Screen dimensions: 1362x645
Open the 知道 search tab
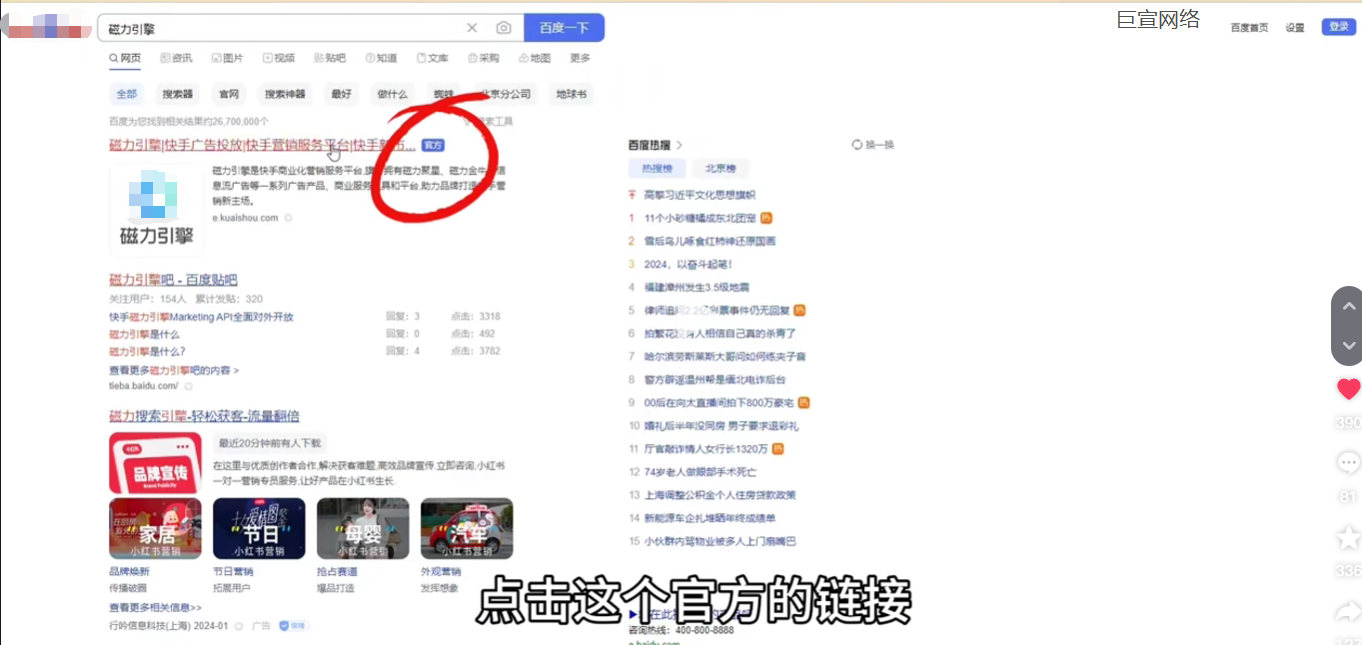click(382, 58)
